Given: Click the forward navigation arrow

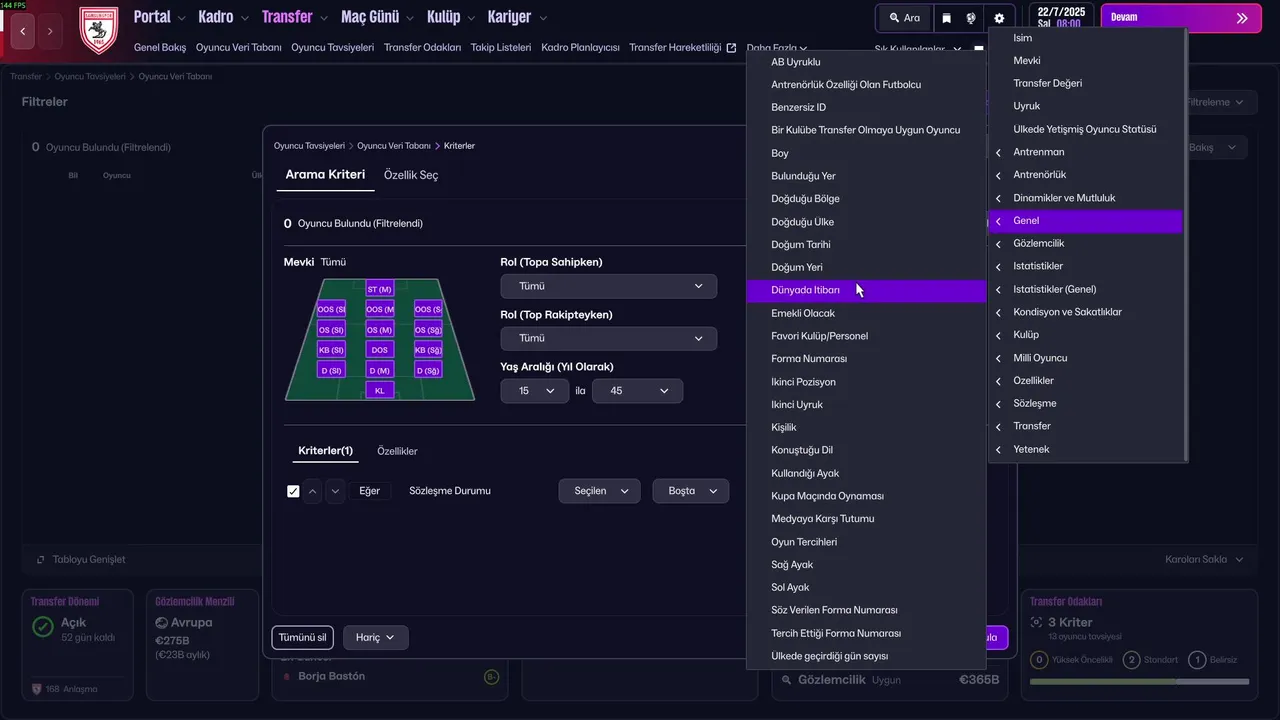Looking at the screenshot, I should click(50, 31).
